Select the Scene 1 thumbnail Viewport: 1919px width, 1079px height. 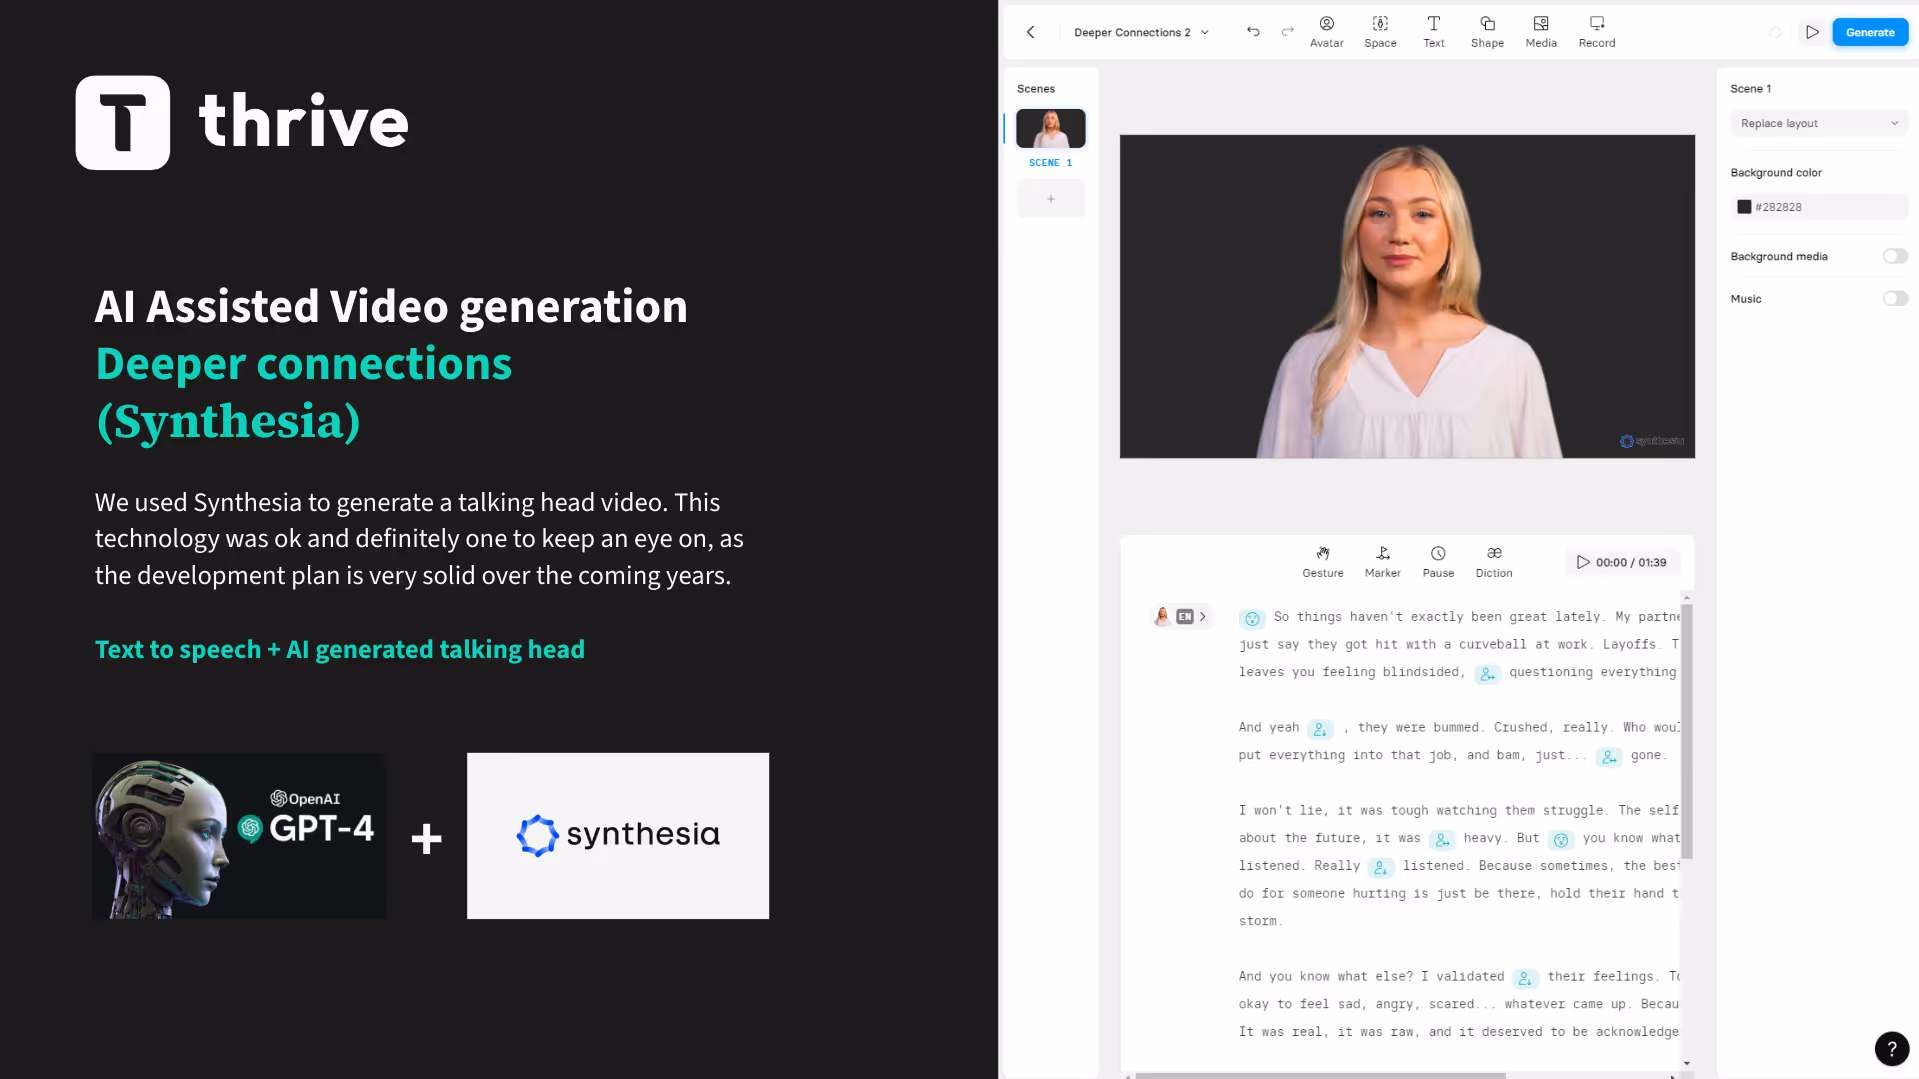tap(1050, 128)
